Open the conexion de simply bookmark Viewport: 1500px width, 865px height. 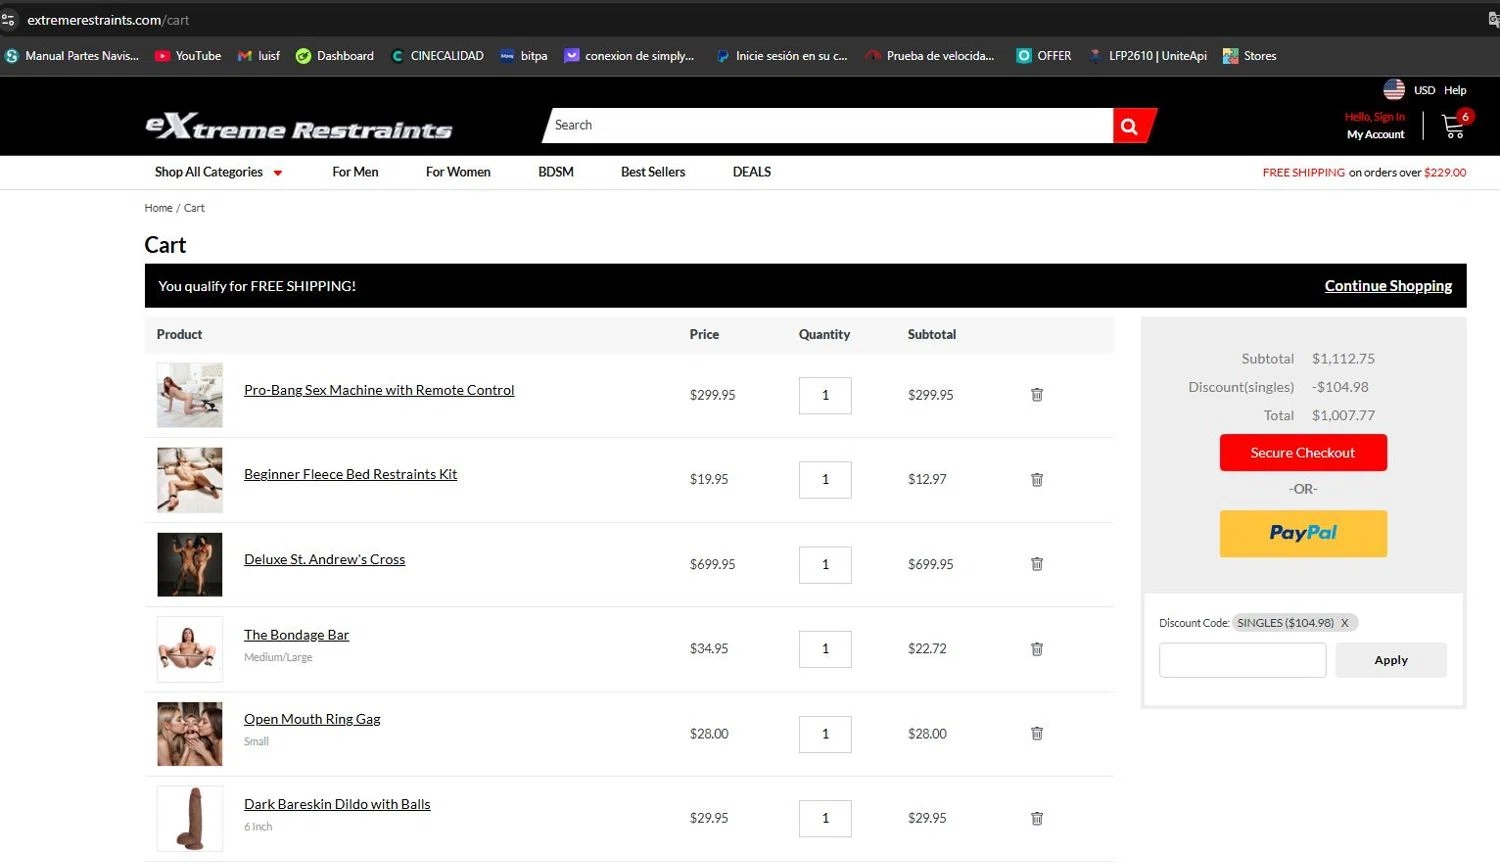tap(629, 56)
